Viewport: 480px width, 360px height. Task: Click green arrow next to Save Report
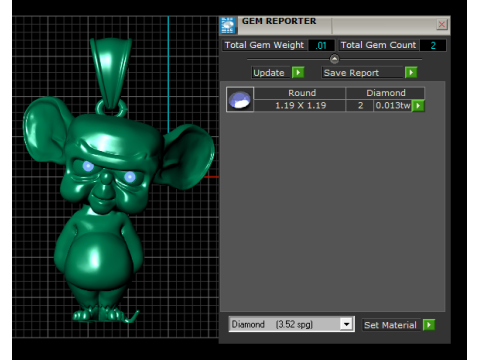pyautogui.click(x=411, y=72)
